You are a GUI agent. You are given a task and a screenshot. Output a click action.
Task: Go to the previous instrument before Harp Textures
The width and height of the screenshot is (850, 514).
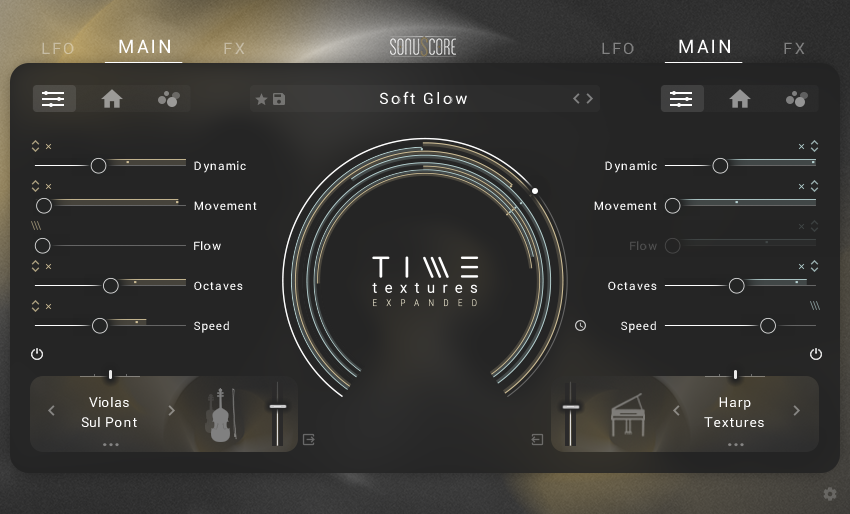tap(676, 410)
